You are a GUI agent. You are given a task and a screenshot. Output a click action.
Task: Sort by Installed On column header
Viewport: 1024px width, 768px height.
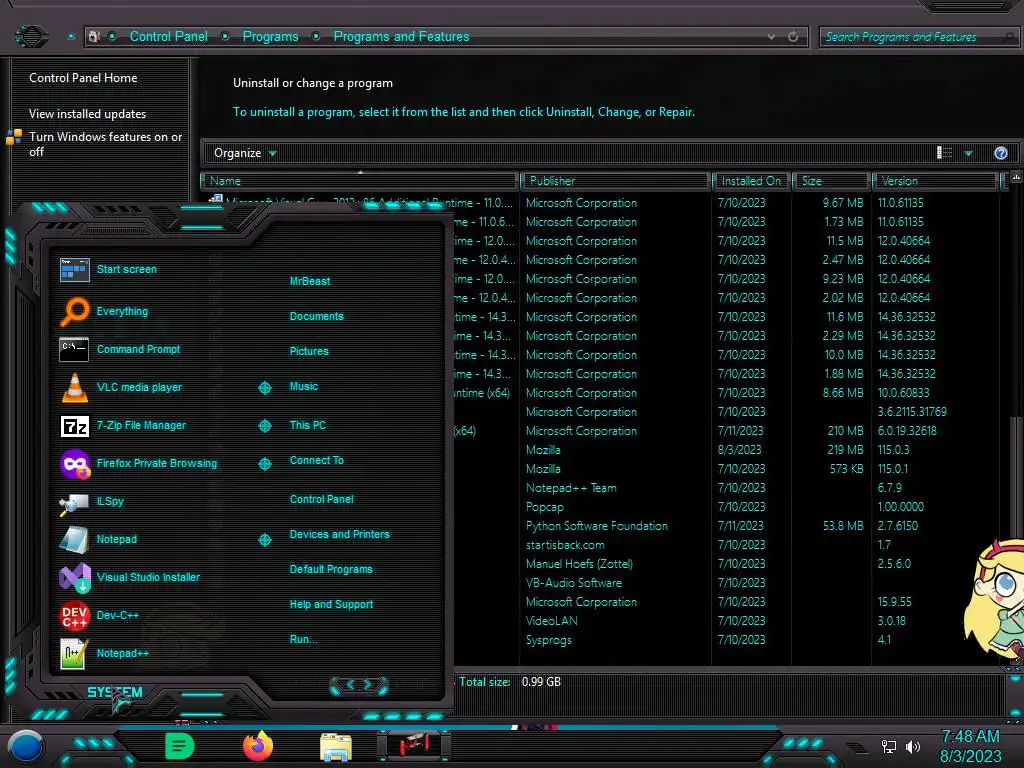coord(751,181)
